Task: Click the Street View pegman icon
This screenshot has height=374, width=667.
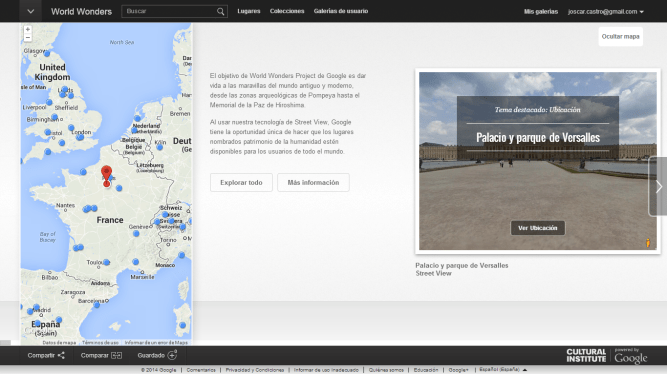Action: pyautogui.click(x=648, y=243)
